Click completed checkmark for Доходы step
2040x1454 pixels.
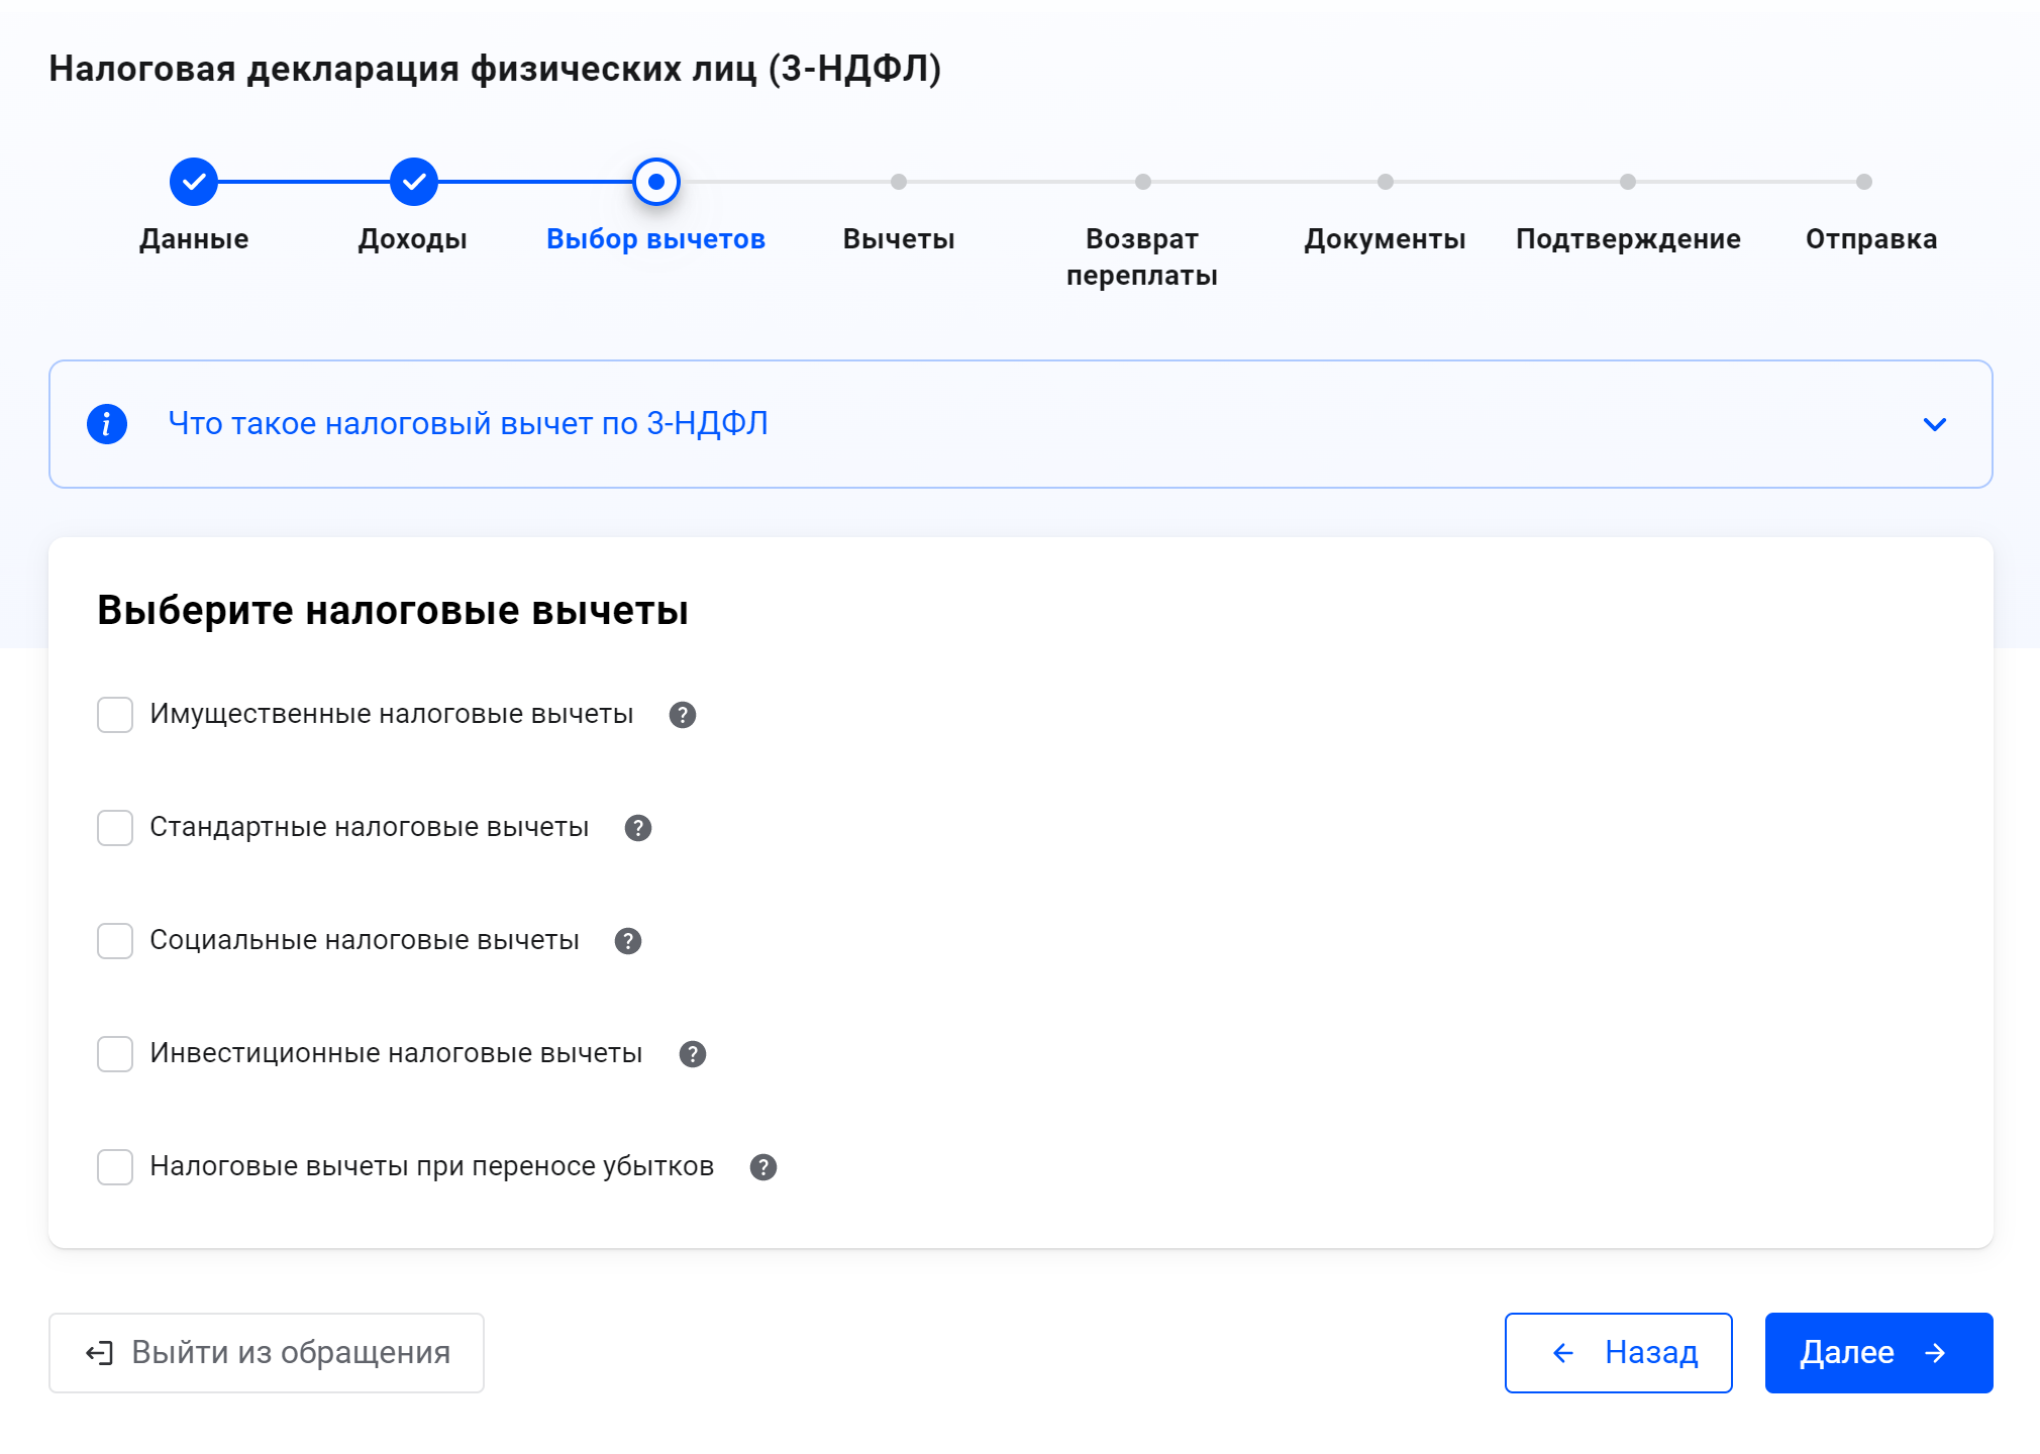coord(413,182)
